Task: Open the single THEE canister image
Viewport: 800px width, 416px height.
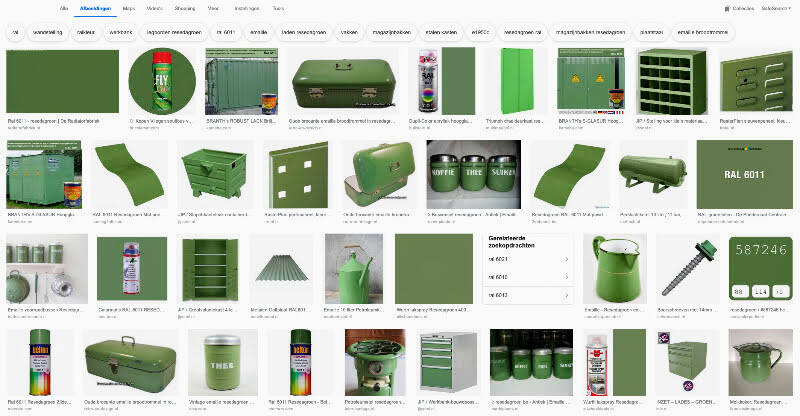Action: coord(222,362)
